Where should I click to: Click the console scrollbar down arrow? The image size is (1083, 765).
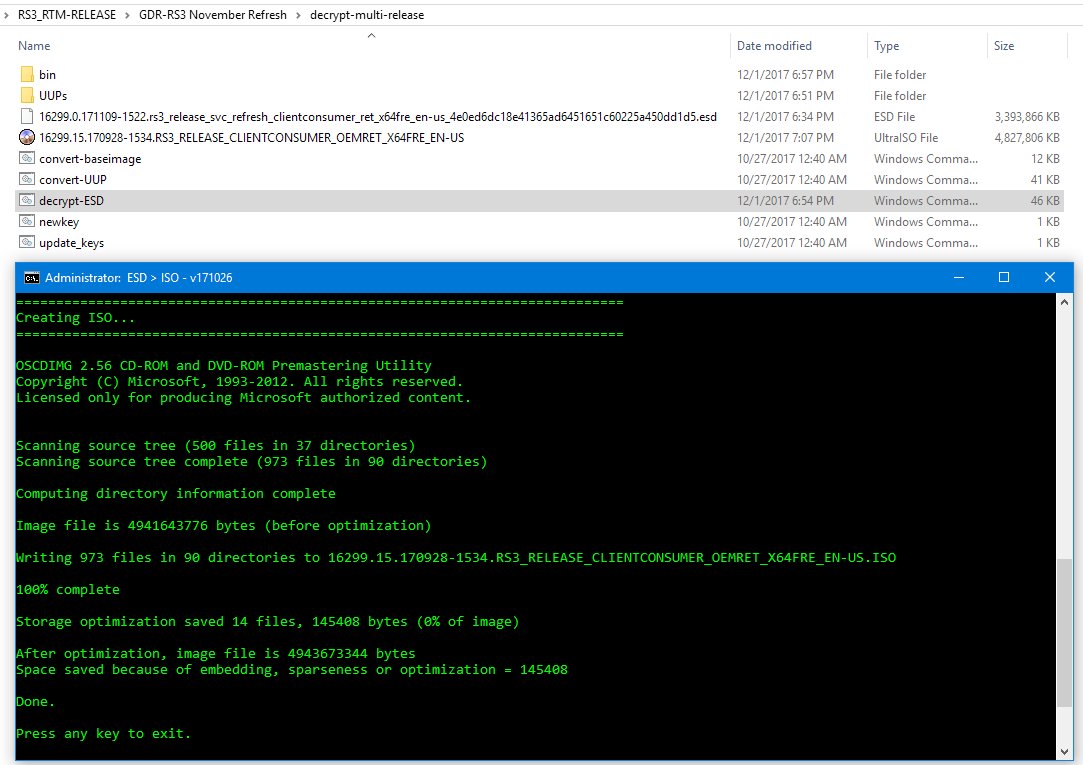pyautogui.click(x=1064, y=751)
